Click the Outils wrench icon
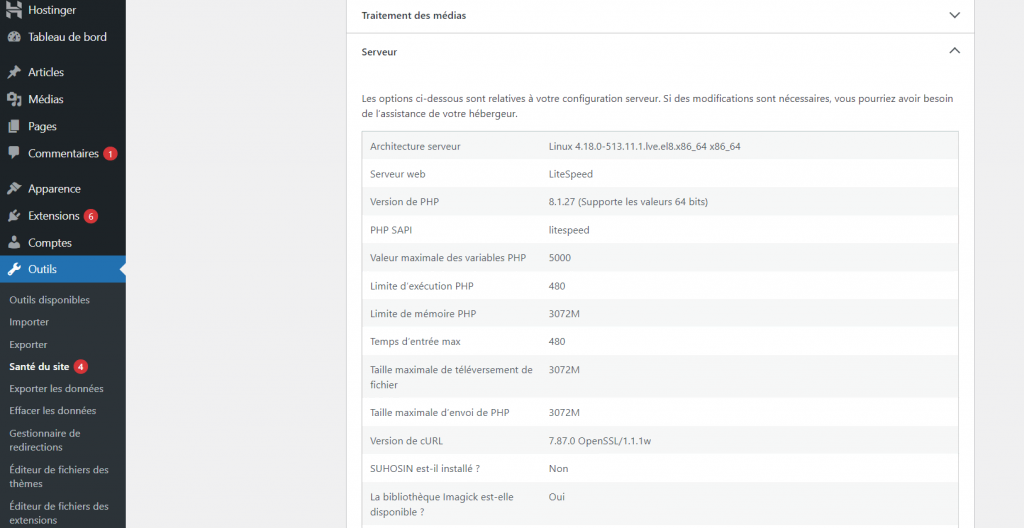Viewport: 1024px width, 528px height. coord(14,270)
